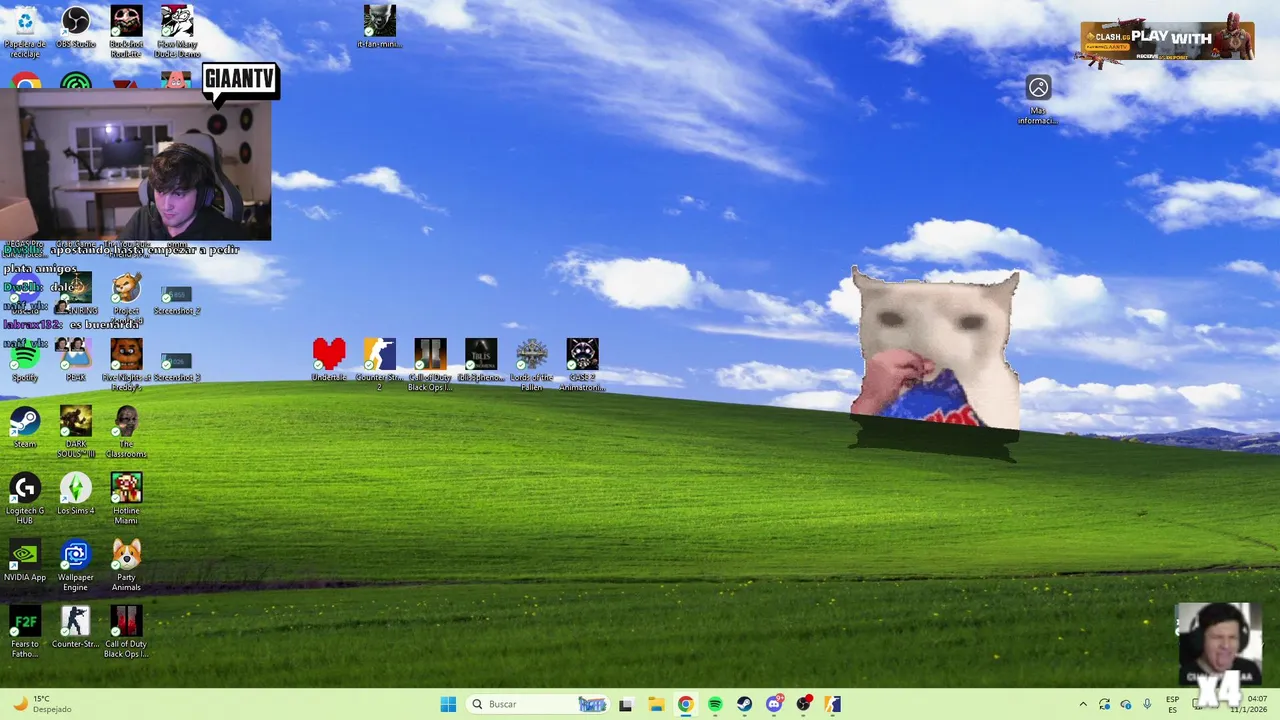Open the Undertale red heart icon
The height and width of the screenshot is (720, 1280).
329,360
